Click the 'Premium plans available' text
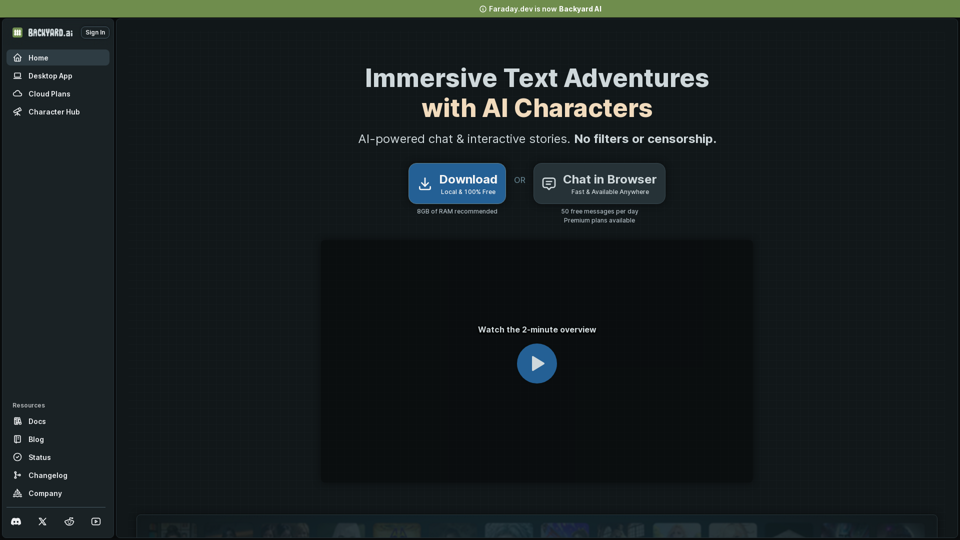 click(599, 220)
